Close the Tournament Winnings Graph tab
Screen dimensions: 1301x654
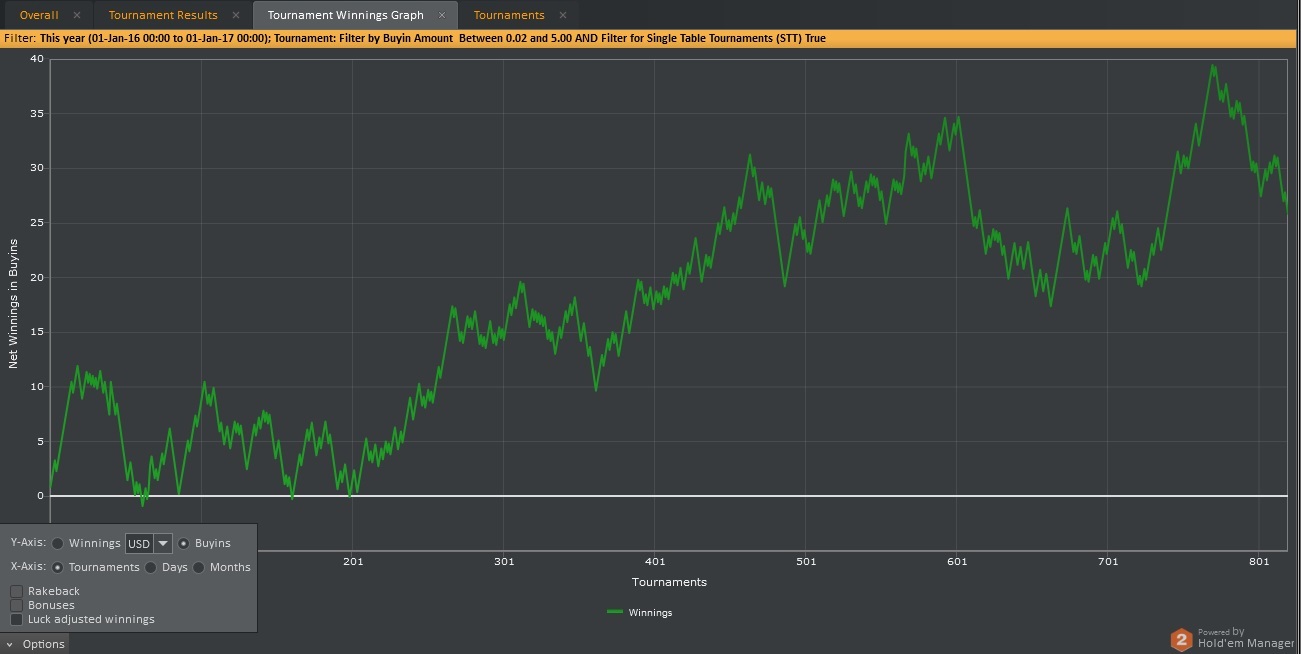coord(442,15)
